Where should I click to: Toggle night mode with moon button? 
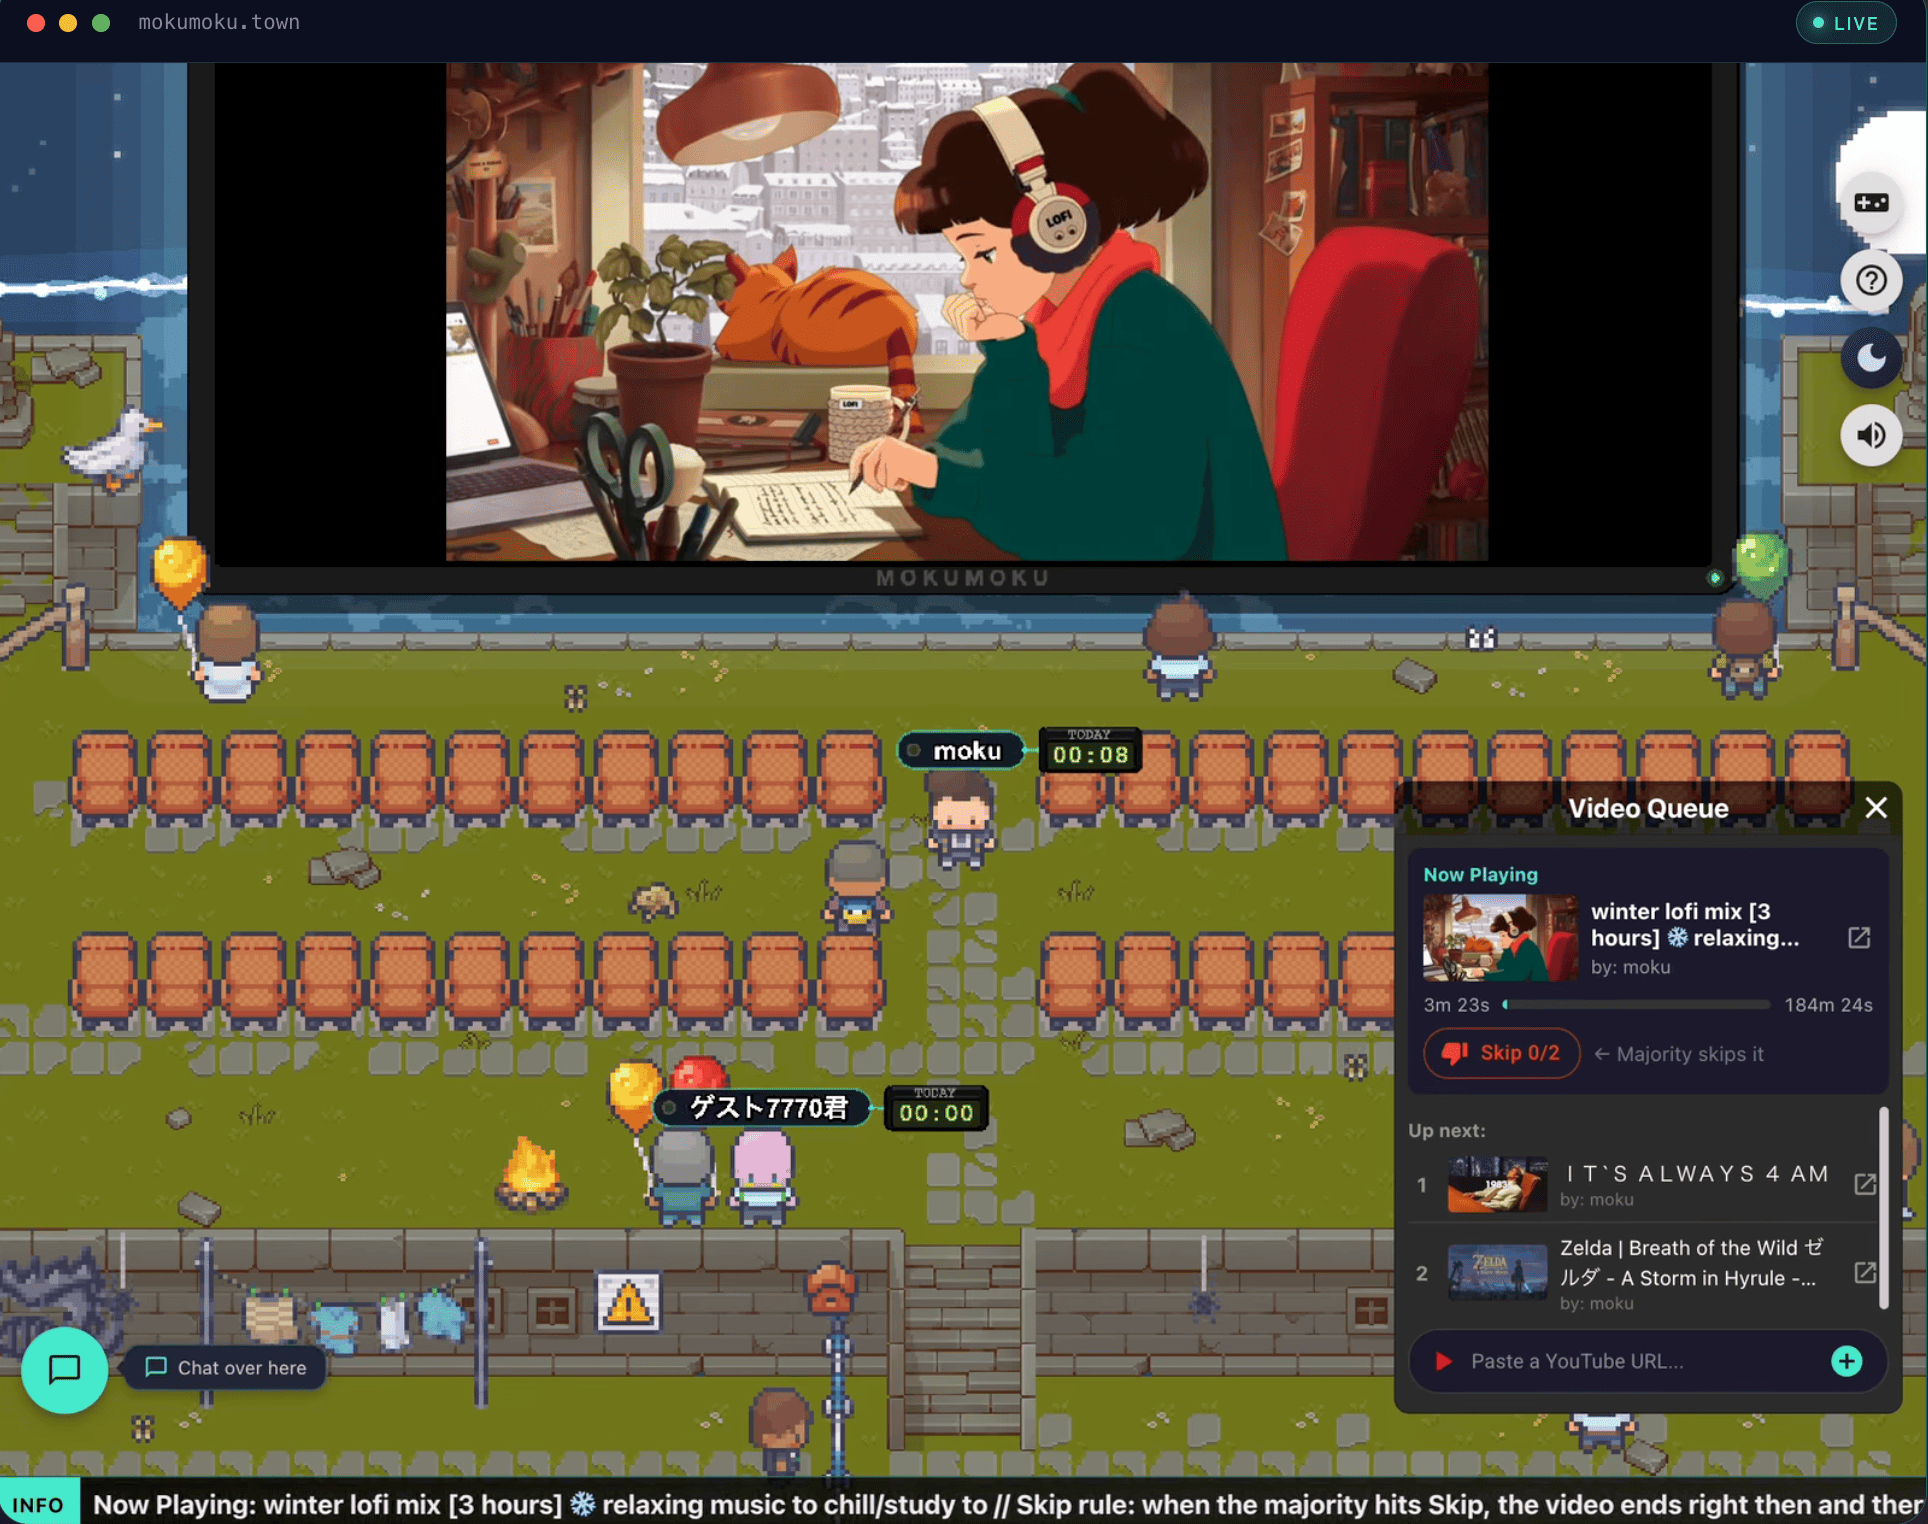1871,358
